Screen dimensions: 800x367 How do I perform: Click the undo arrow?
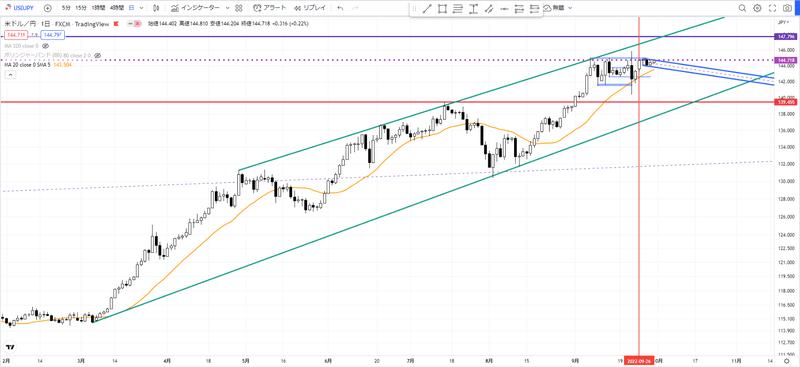pyautogui.click(x=341, y=8)
